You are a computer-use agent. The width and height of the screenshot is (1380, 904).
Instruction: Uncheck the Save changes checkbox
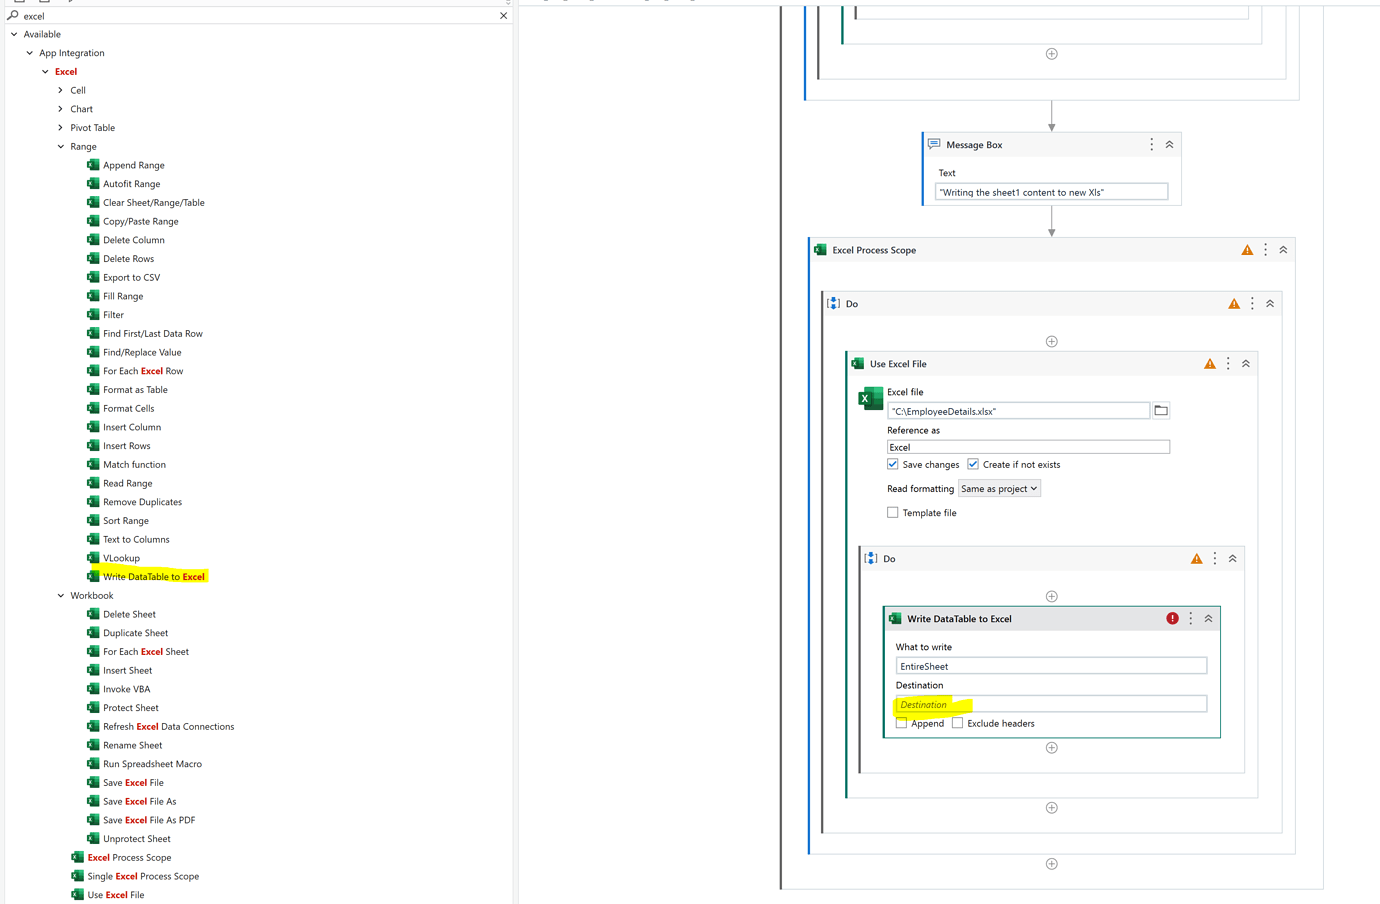pos(892,464)
